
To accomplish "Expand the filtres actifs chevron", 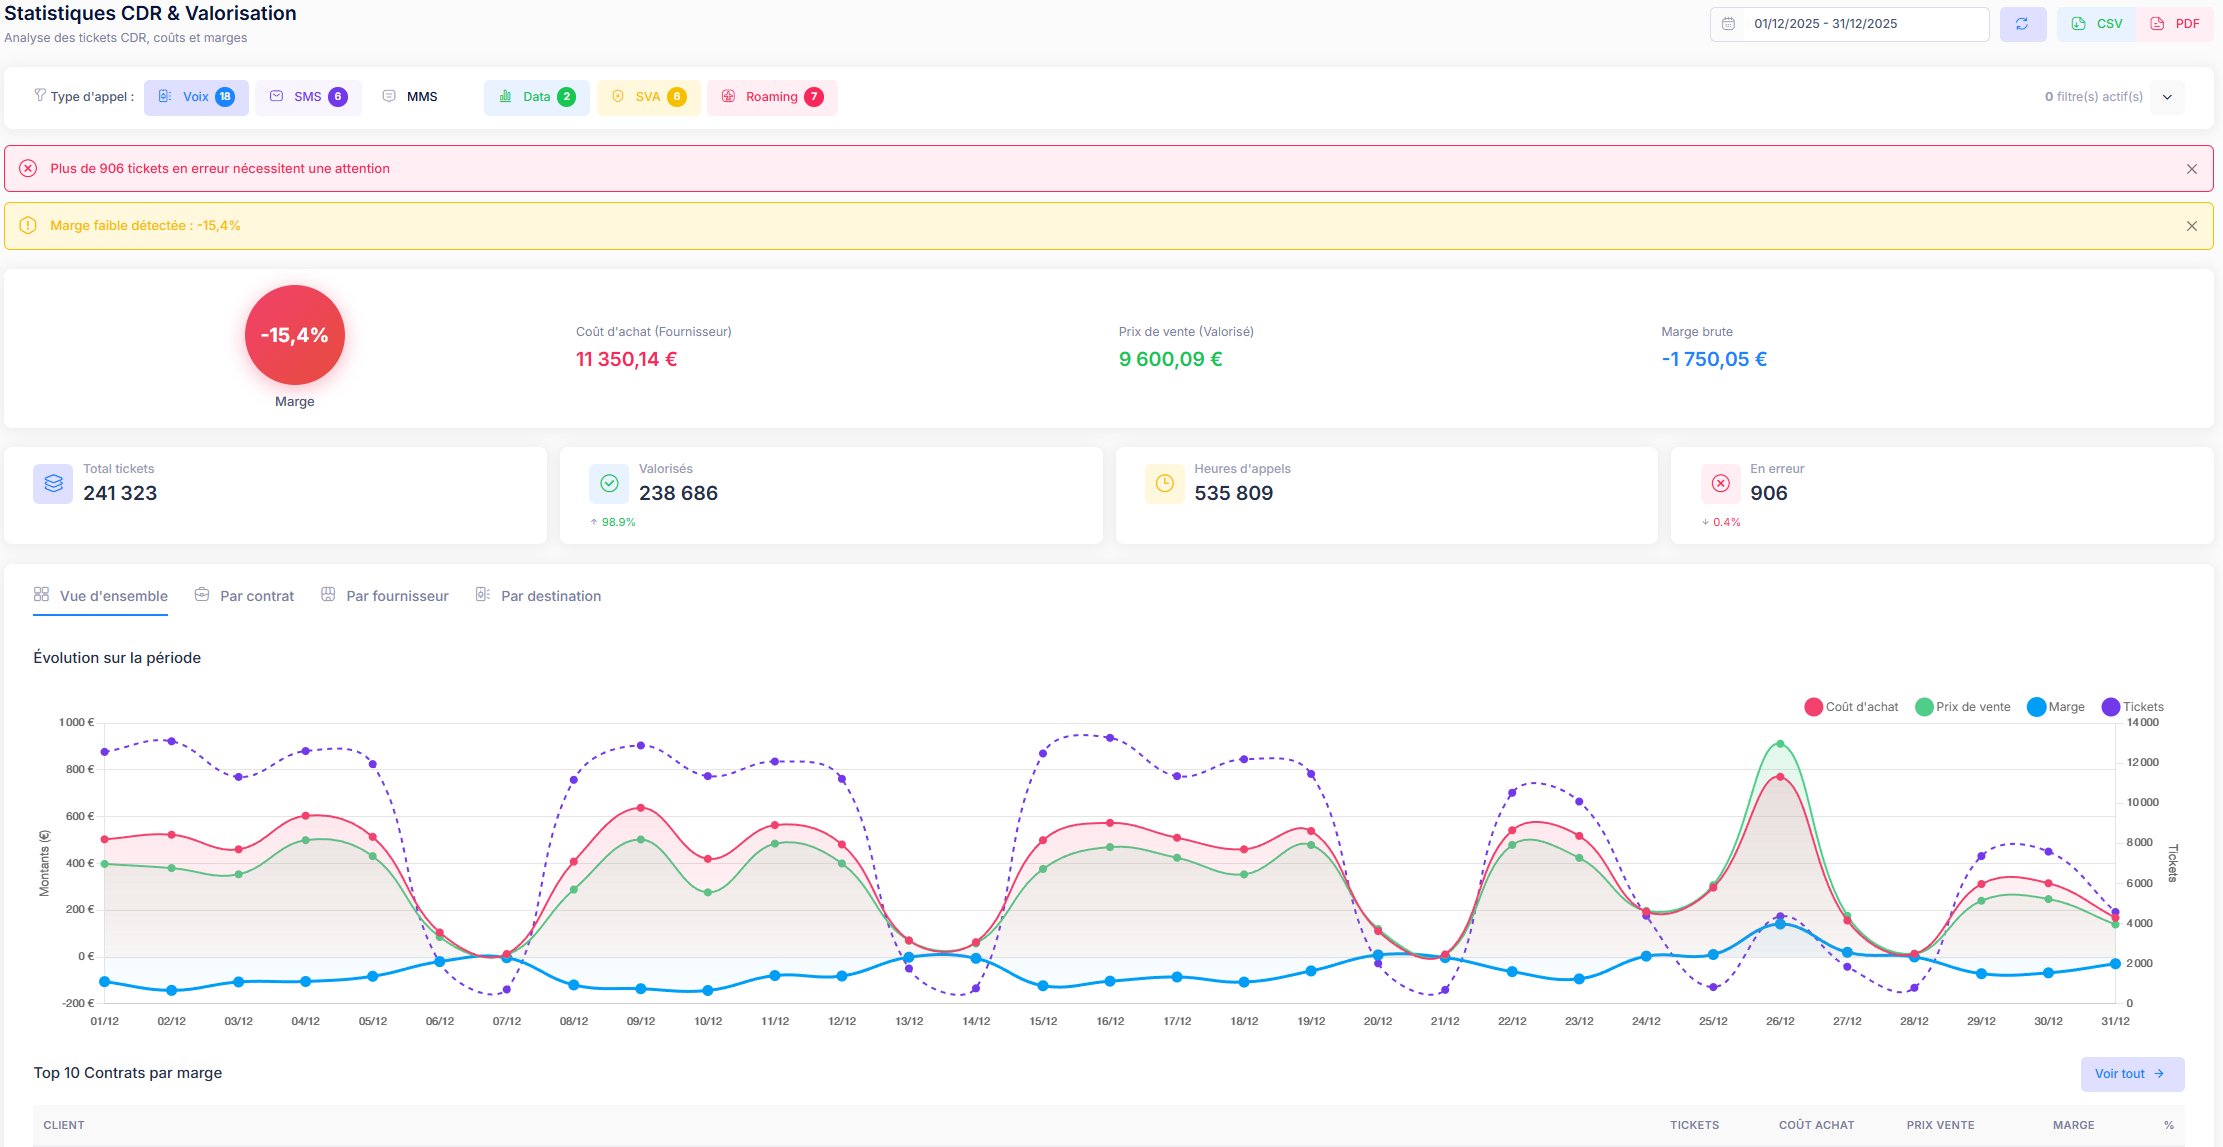I will pyautogui.click(x=2167, y=96).
